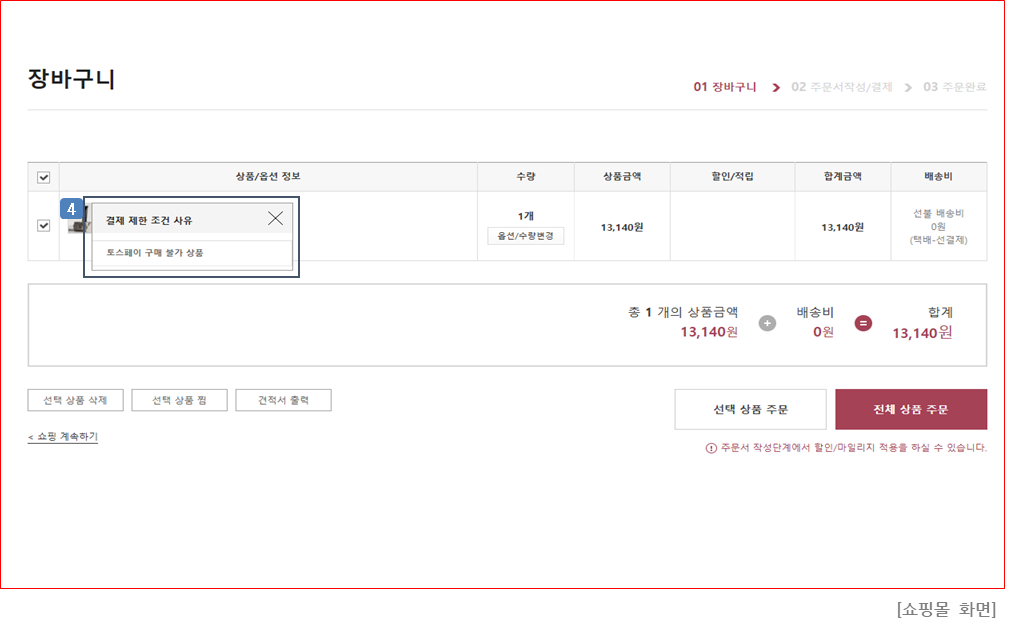The width and height of the screenshot is (1010, 635).
Task: Click the 장바구니 page heading
Action: pyautogui.click(x=71, y=79)
